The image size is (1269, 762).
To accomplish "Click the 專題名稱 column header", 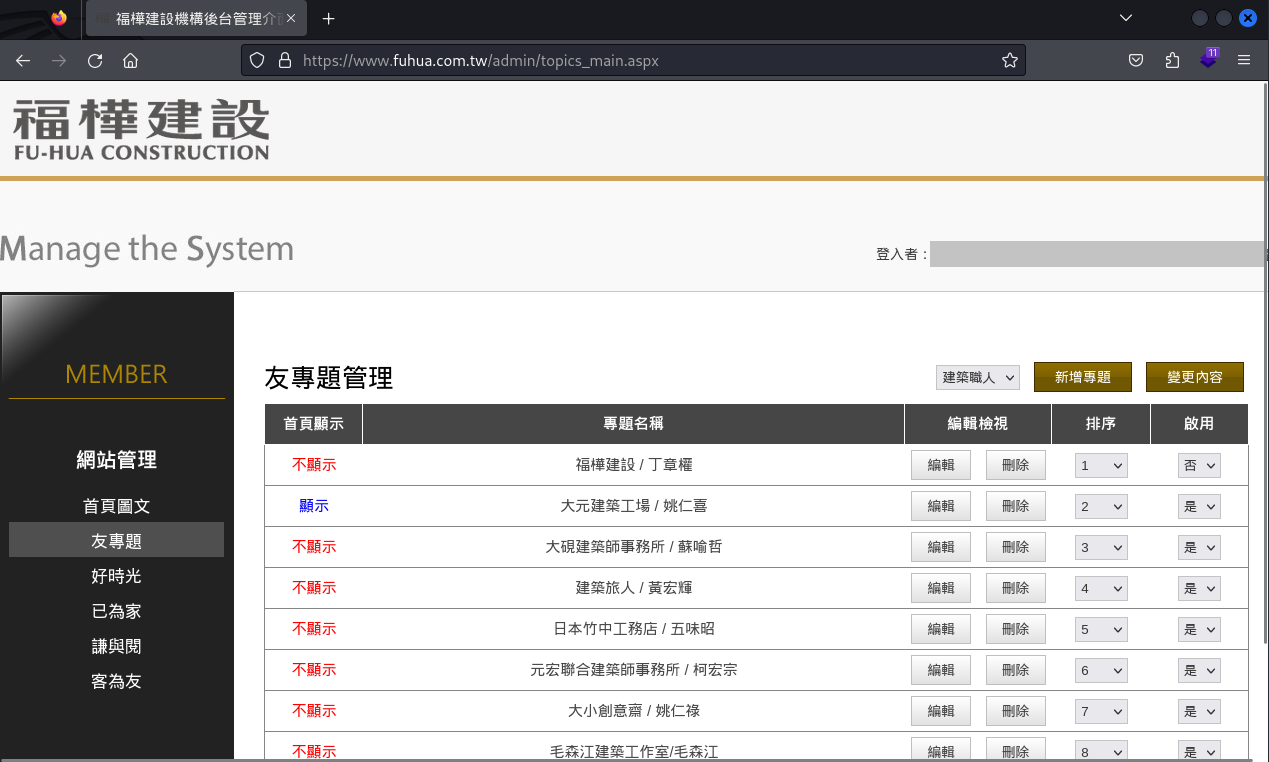I will (634, 424).
